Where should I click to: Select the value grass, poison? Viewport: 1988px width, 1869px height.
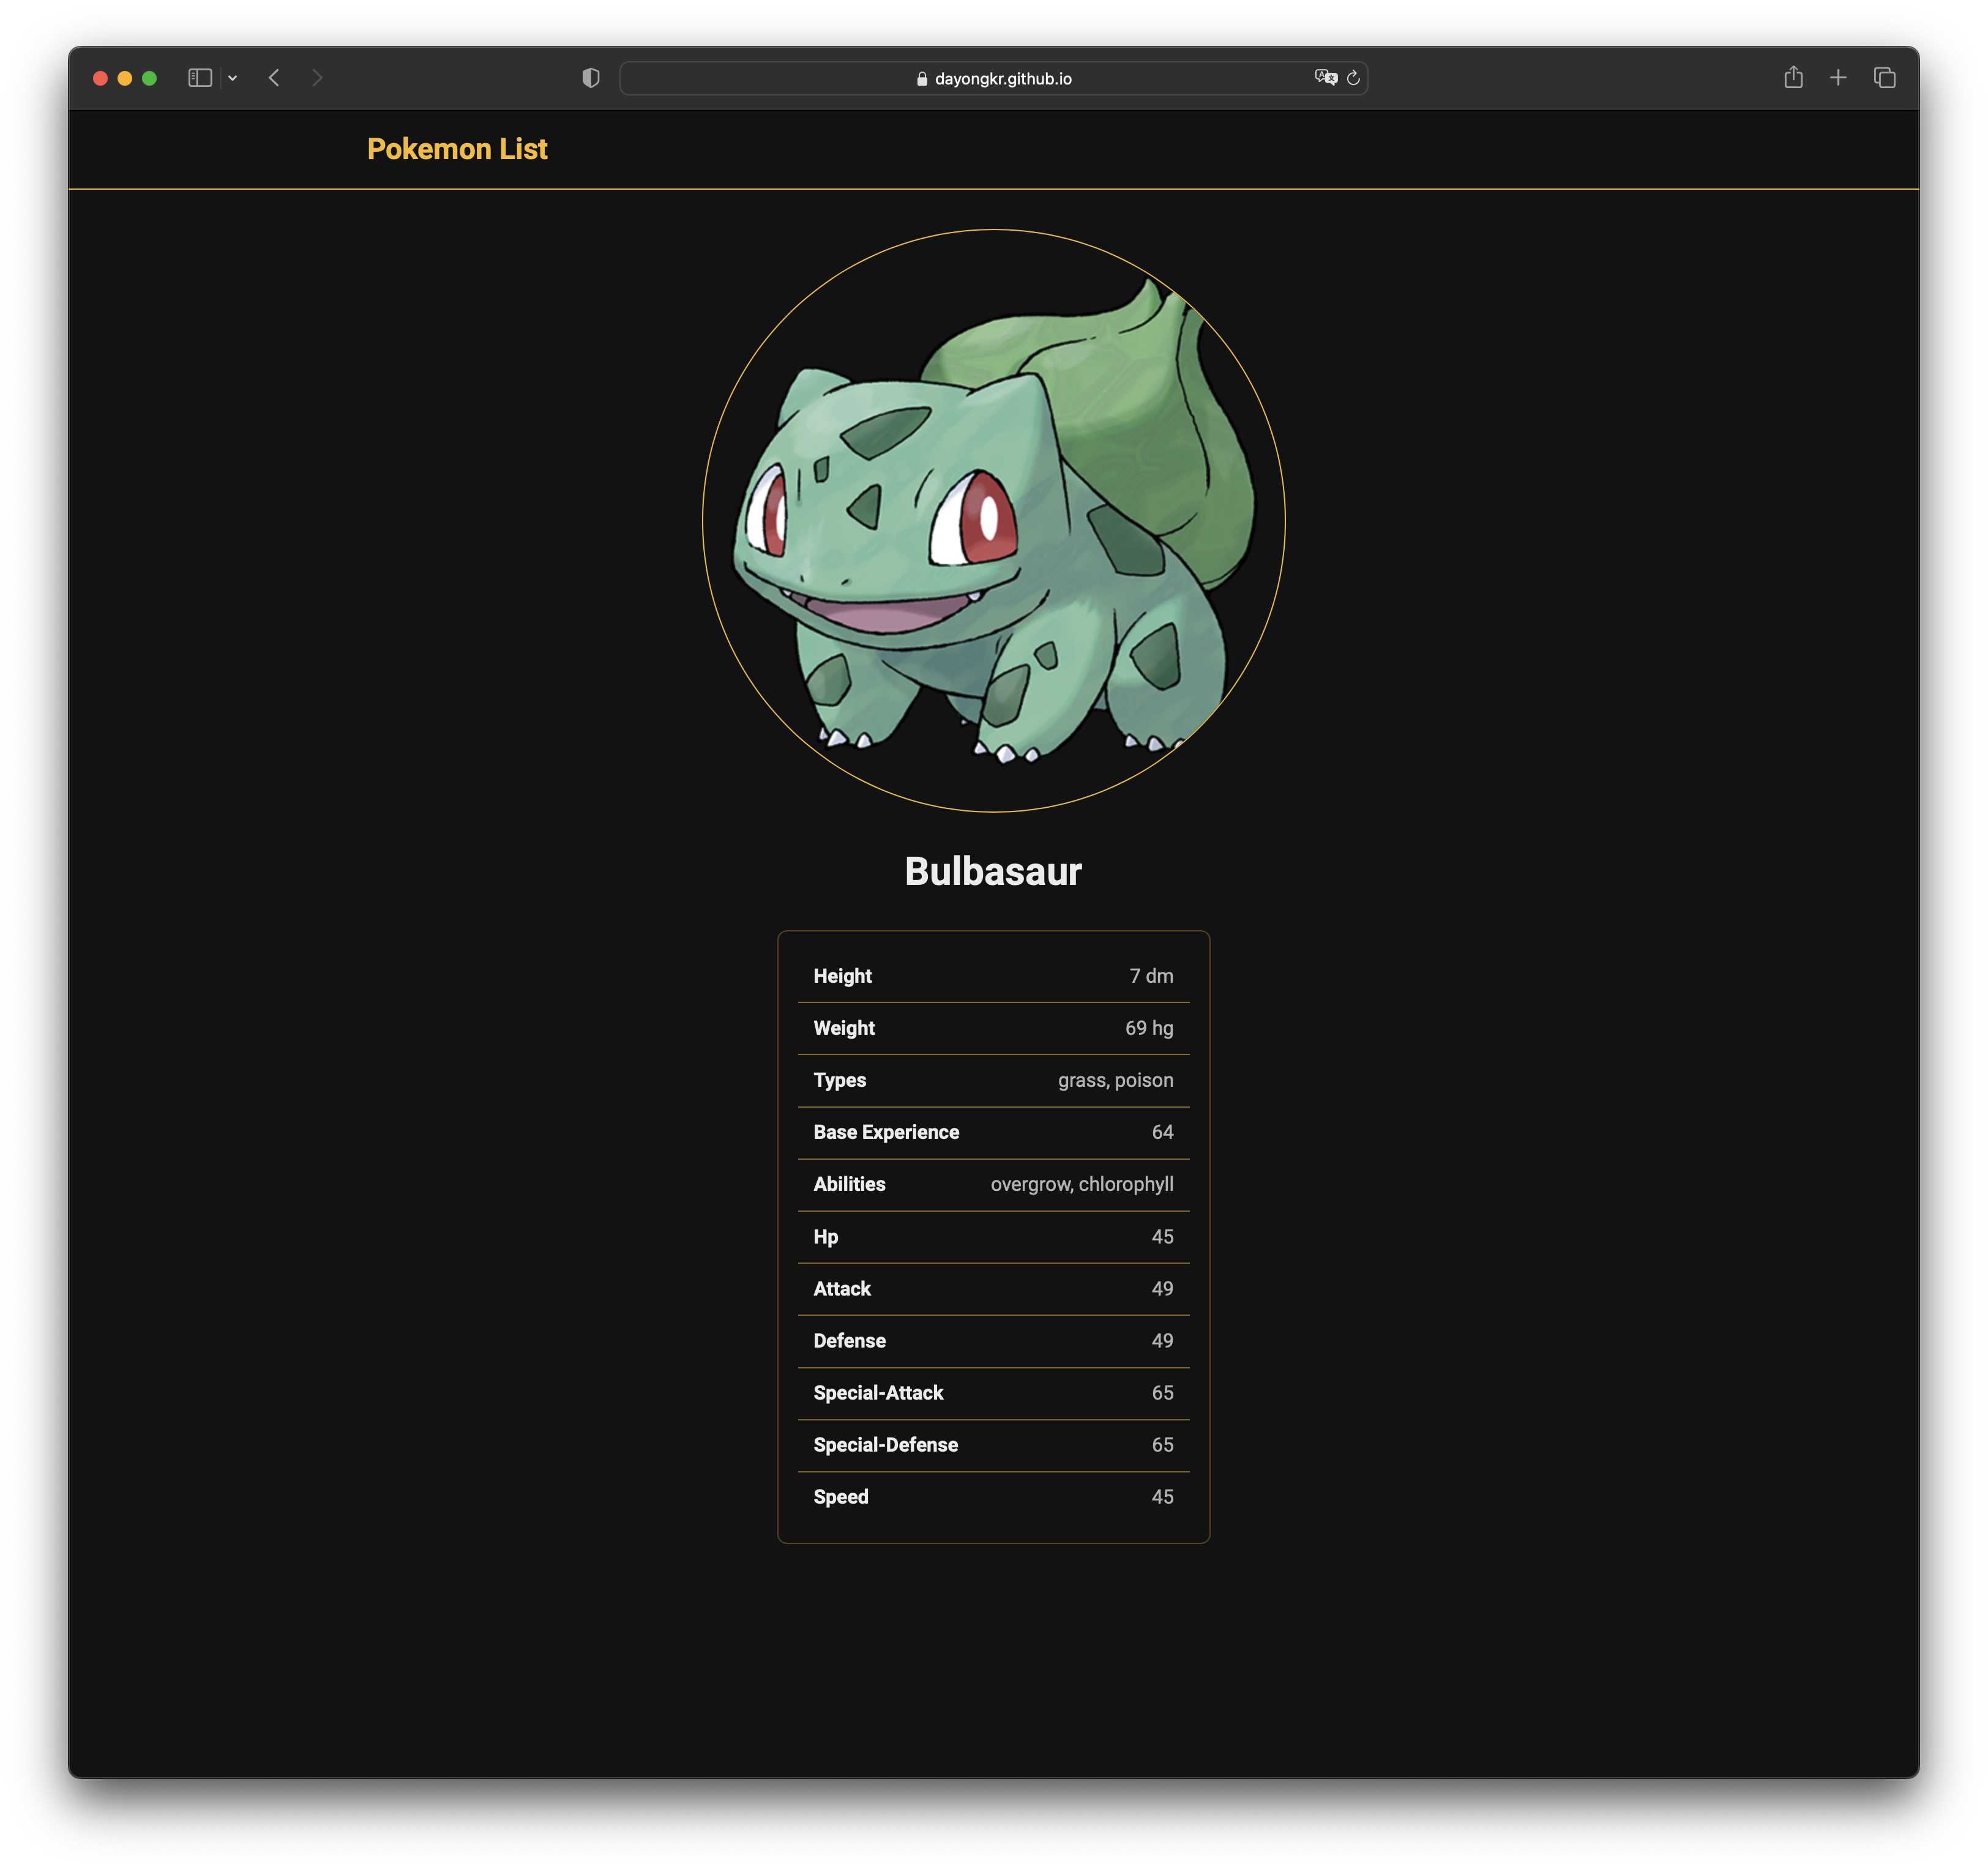[x=1116, y=1080]
